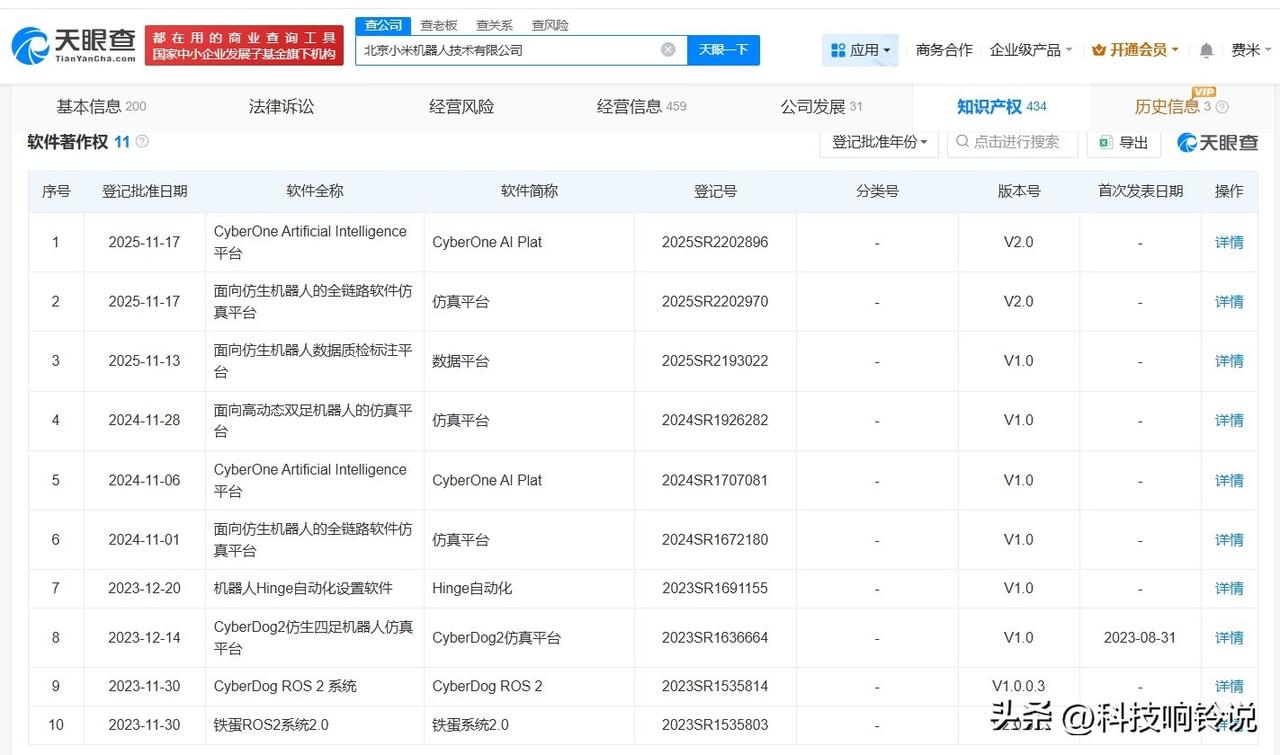Open the 商务合作 link
This screenshot has width=1280, height=755.
click(x=944, y=50)
